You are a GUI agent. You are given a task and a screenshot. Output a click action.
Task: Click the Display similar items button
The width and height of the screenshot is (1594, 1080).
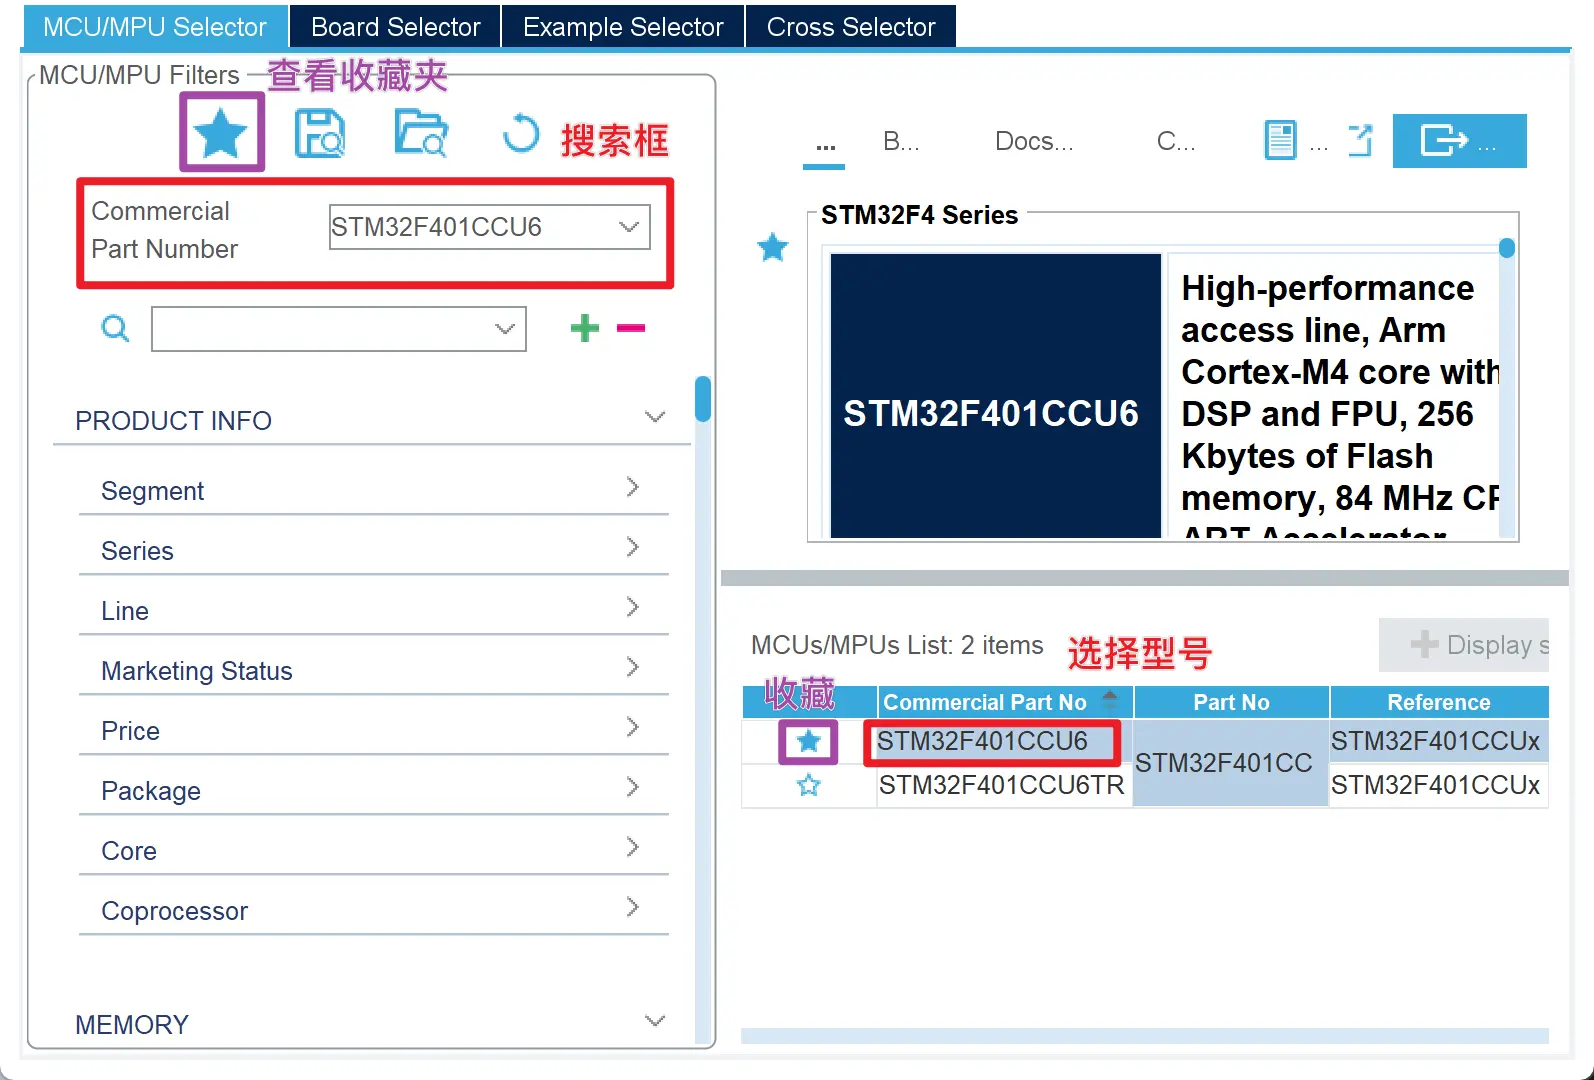click(x=1466, y=645)
